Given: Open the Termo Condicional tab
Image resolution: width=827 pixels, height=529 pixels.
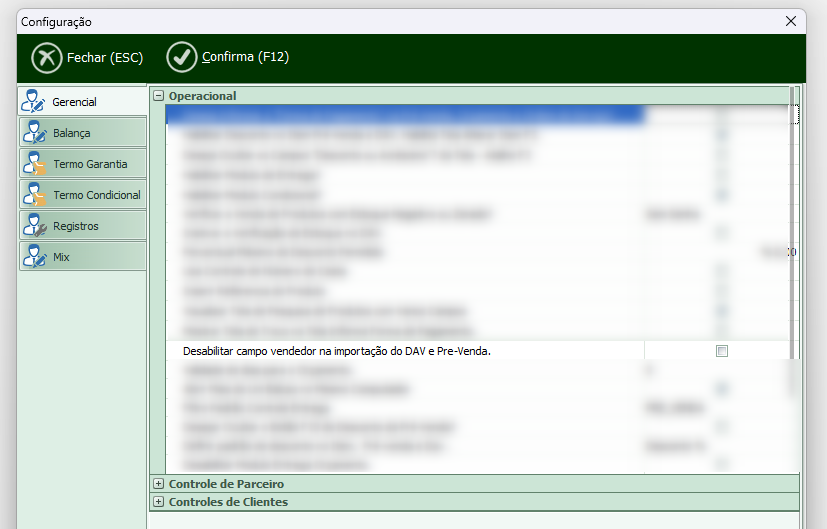Looking at the screenshot, I should [83, 195].
